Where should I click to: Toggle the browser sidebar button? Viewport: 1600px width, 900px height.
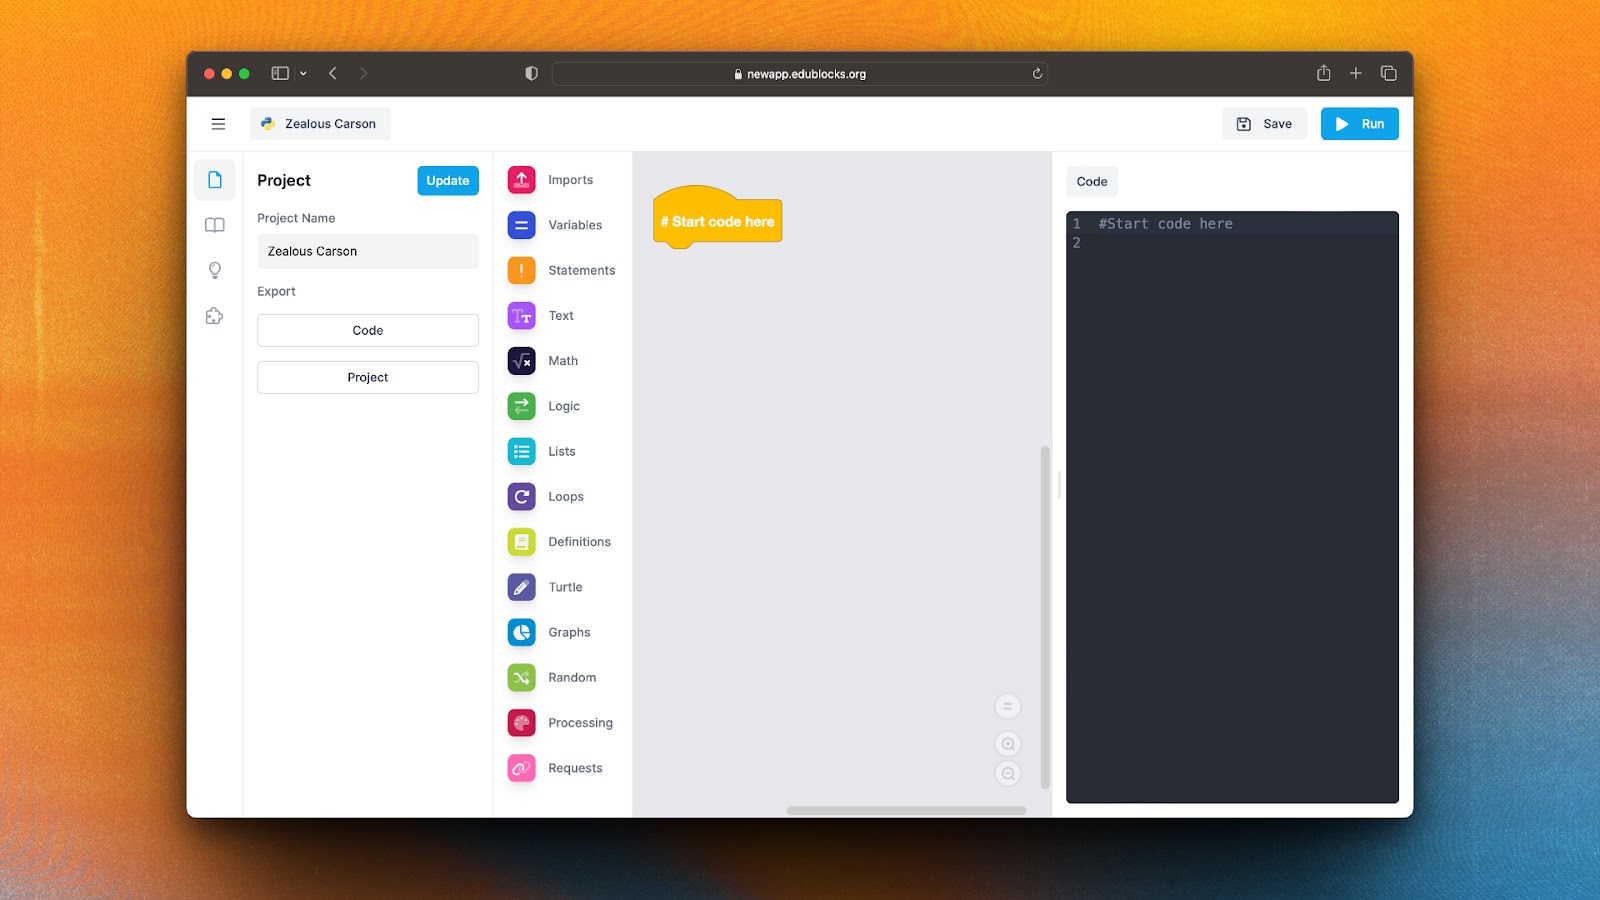click(280, 73)
